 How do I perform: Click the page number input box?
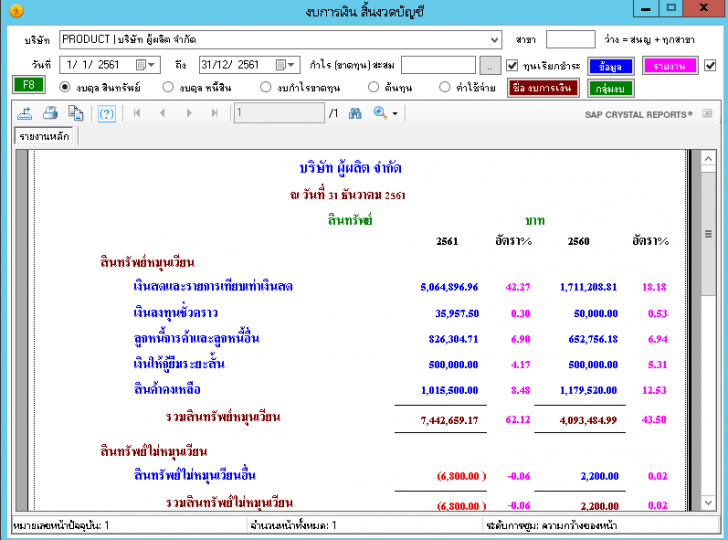click(x=279, y=113)
